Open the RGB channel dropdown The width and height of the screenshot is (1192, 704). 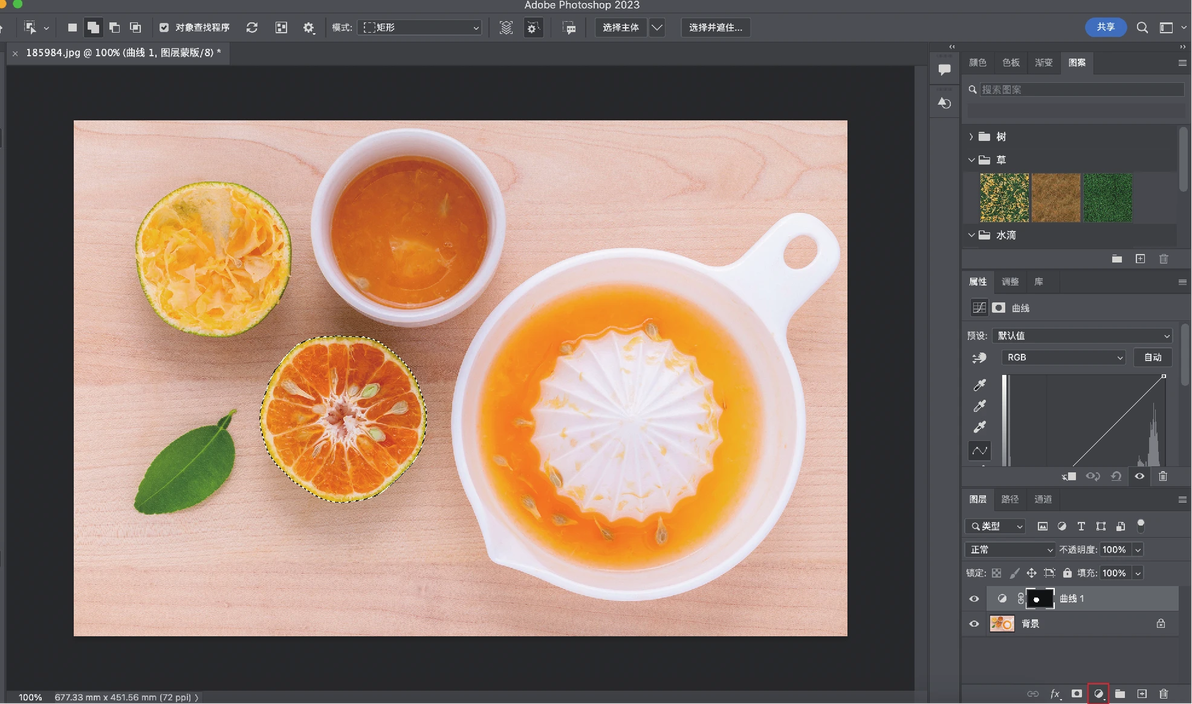click(x=1064, y=357)
